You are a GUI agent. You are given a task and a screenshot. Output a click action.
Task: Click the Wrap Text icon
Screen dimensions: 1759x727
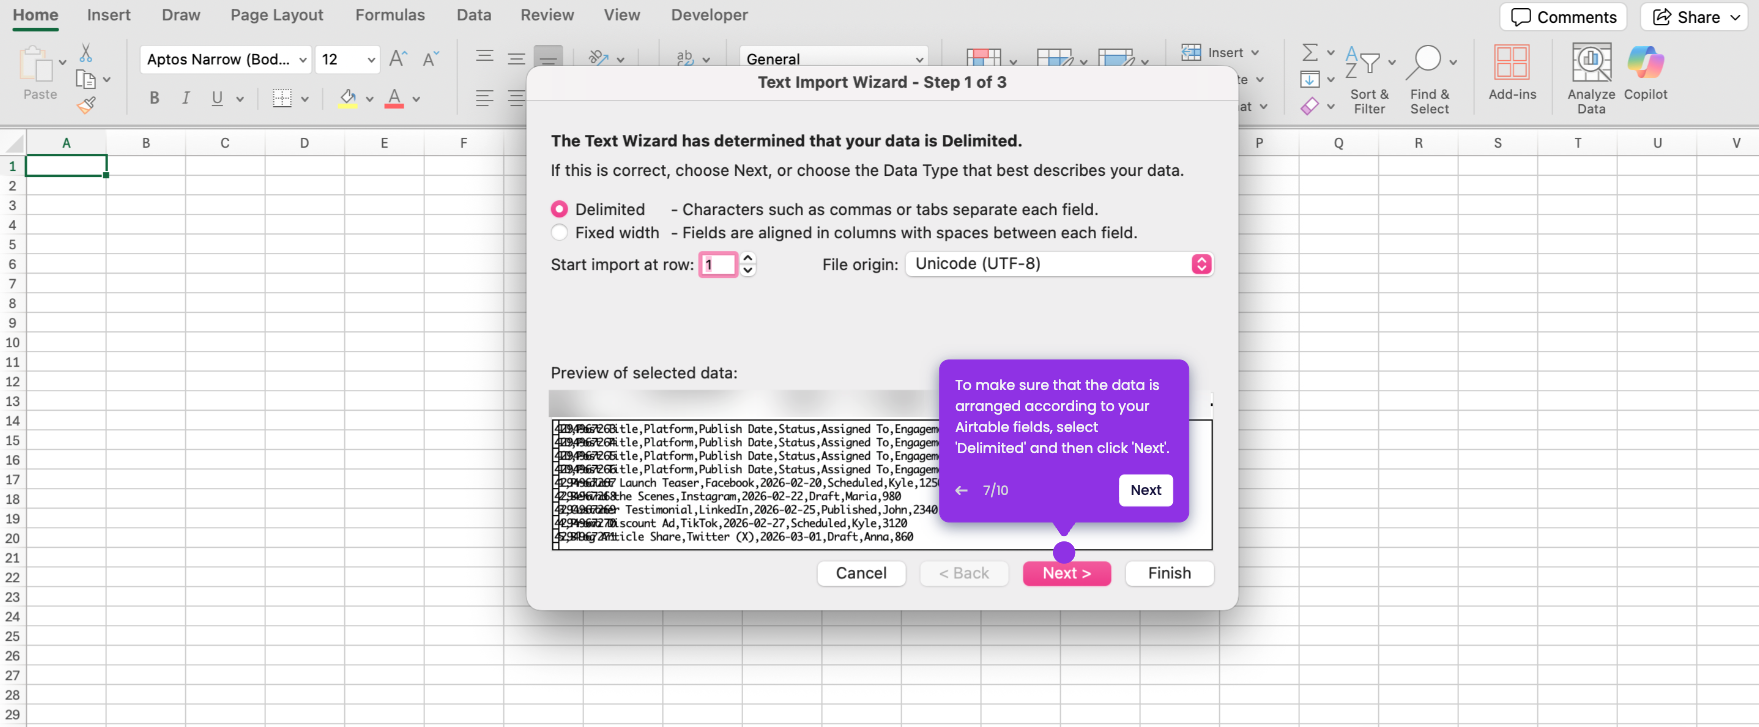pos(685,58)
